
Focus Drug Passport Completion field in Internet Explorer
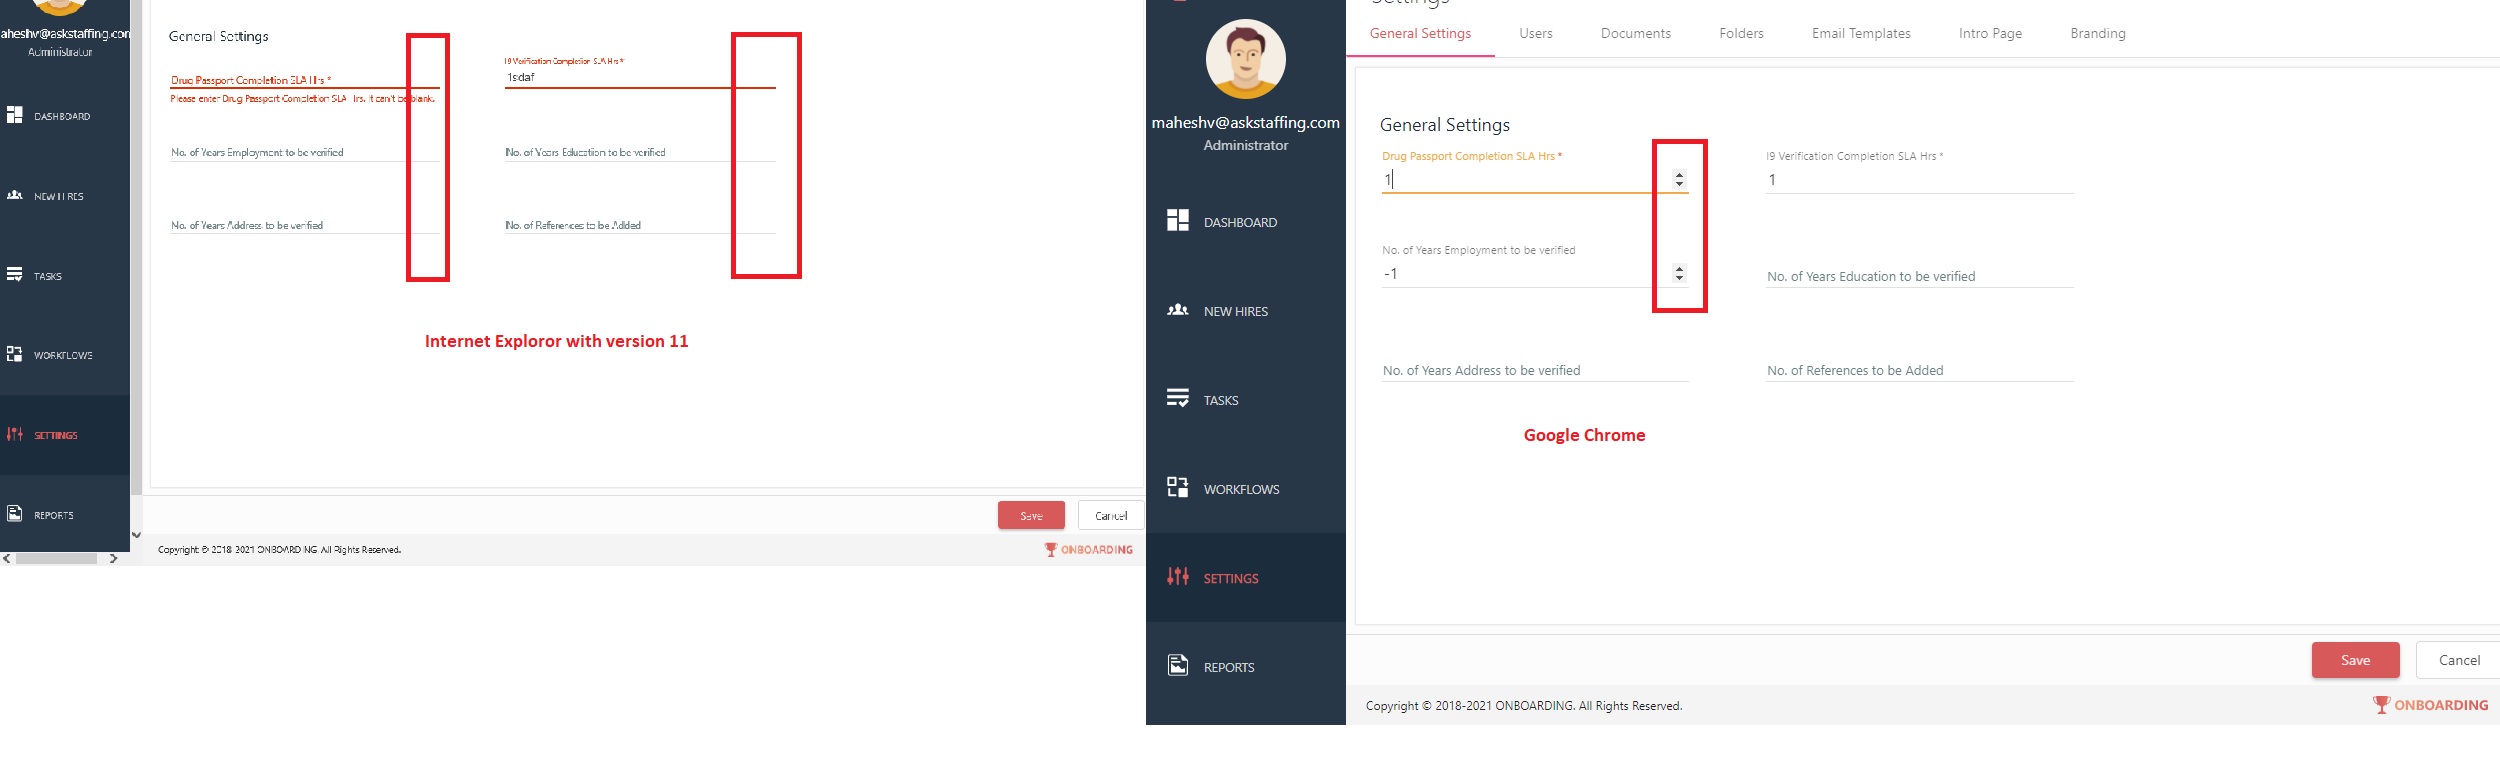pos(305,79)
